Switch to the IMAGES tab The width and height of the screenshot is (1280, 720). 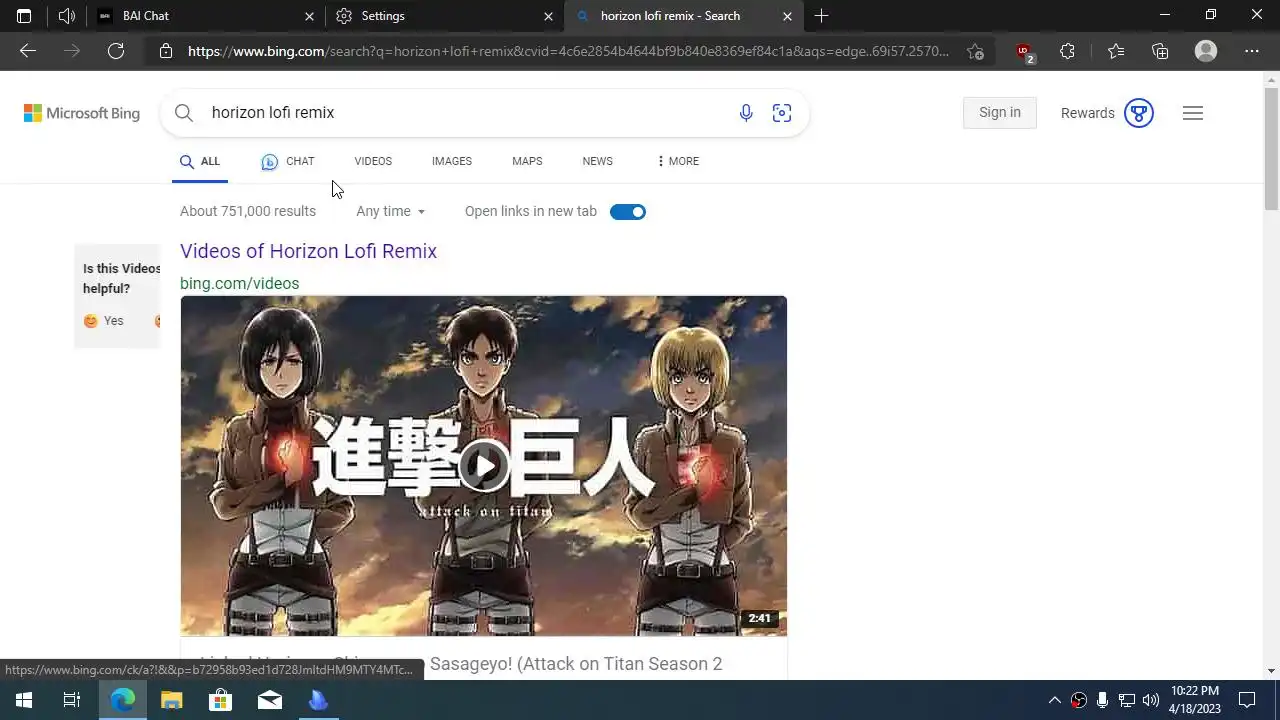(452, 161)
